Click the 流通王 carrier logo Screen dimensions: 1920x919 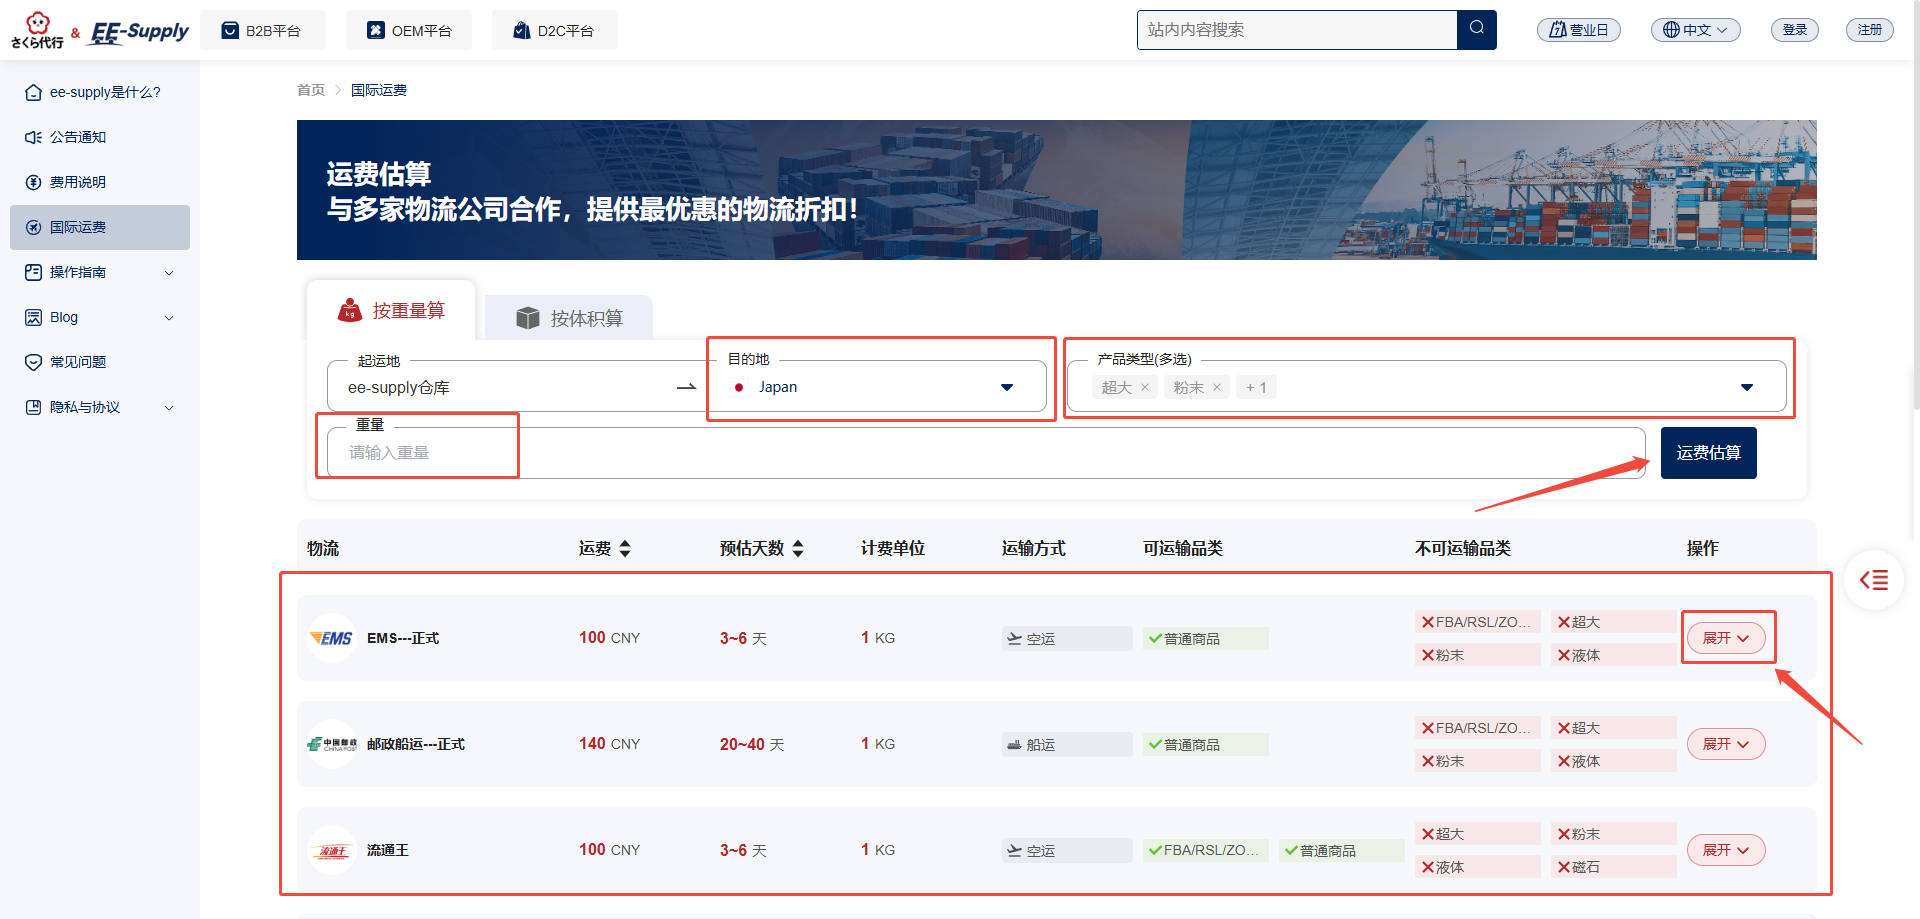[332, 850]
